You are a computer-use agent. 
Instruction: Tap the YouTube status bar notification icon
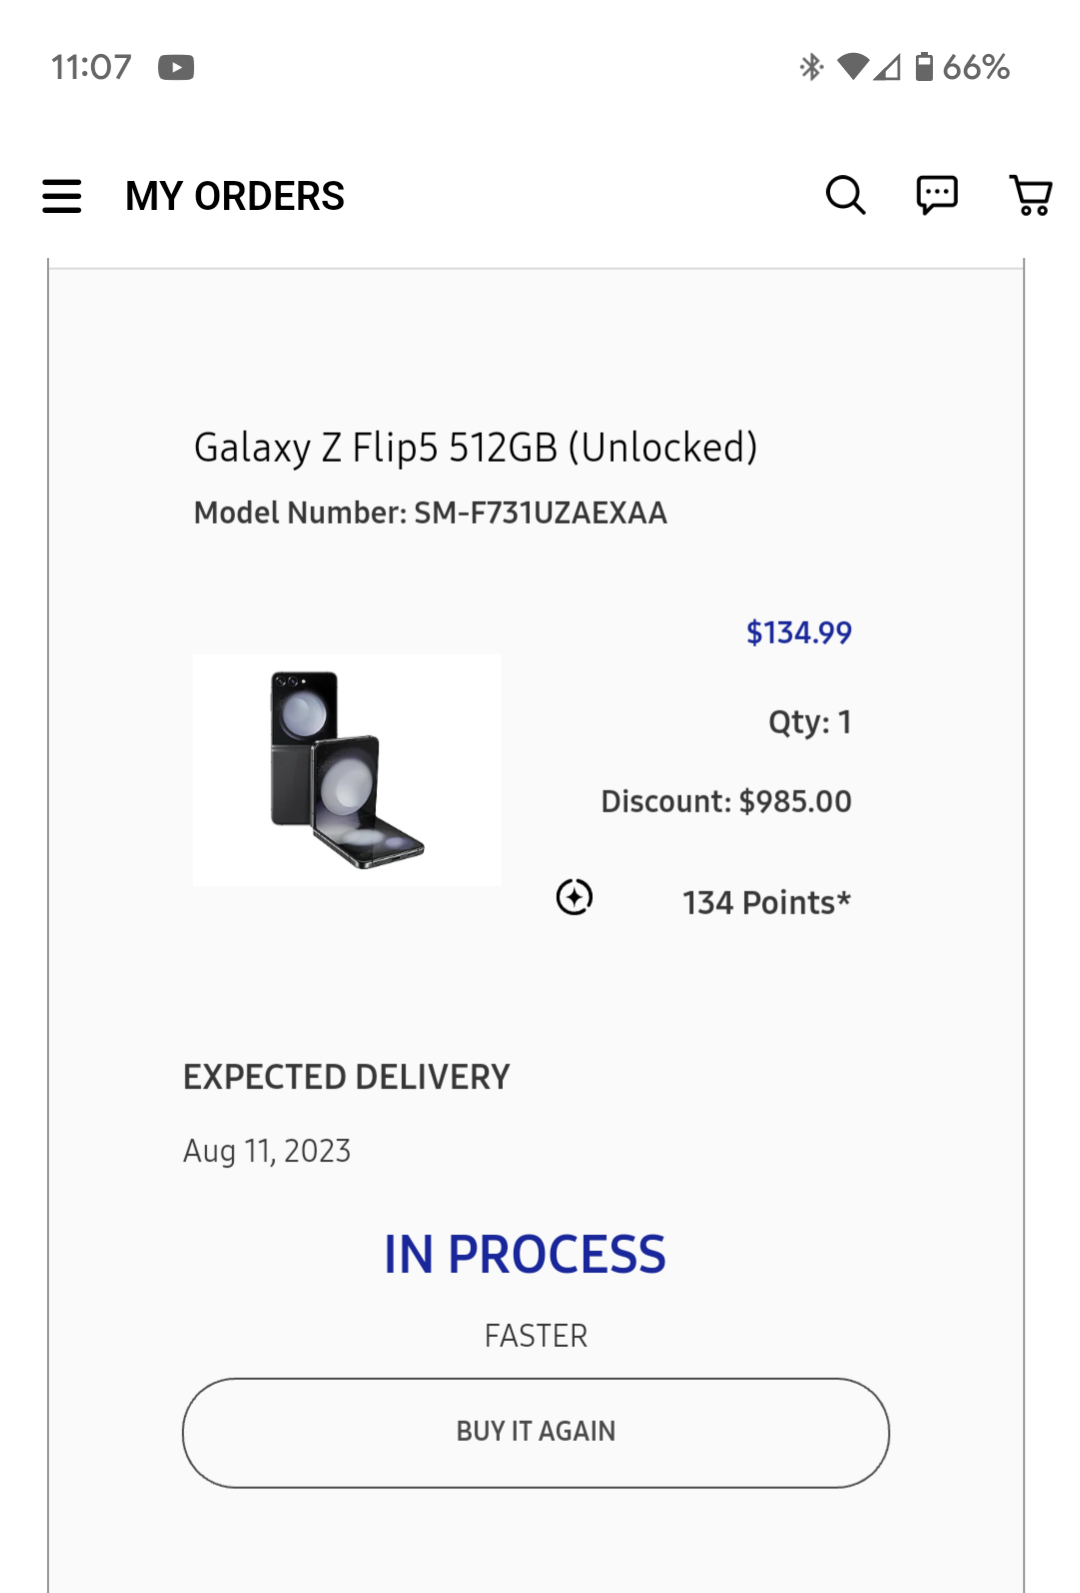176,68
